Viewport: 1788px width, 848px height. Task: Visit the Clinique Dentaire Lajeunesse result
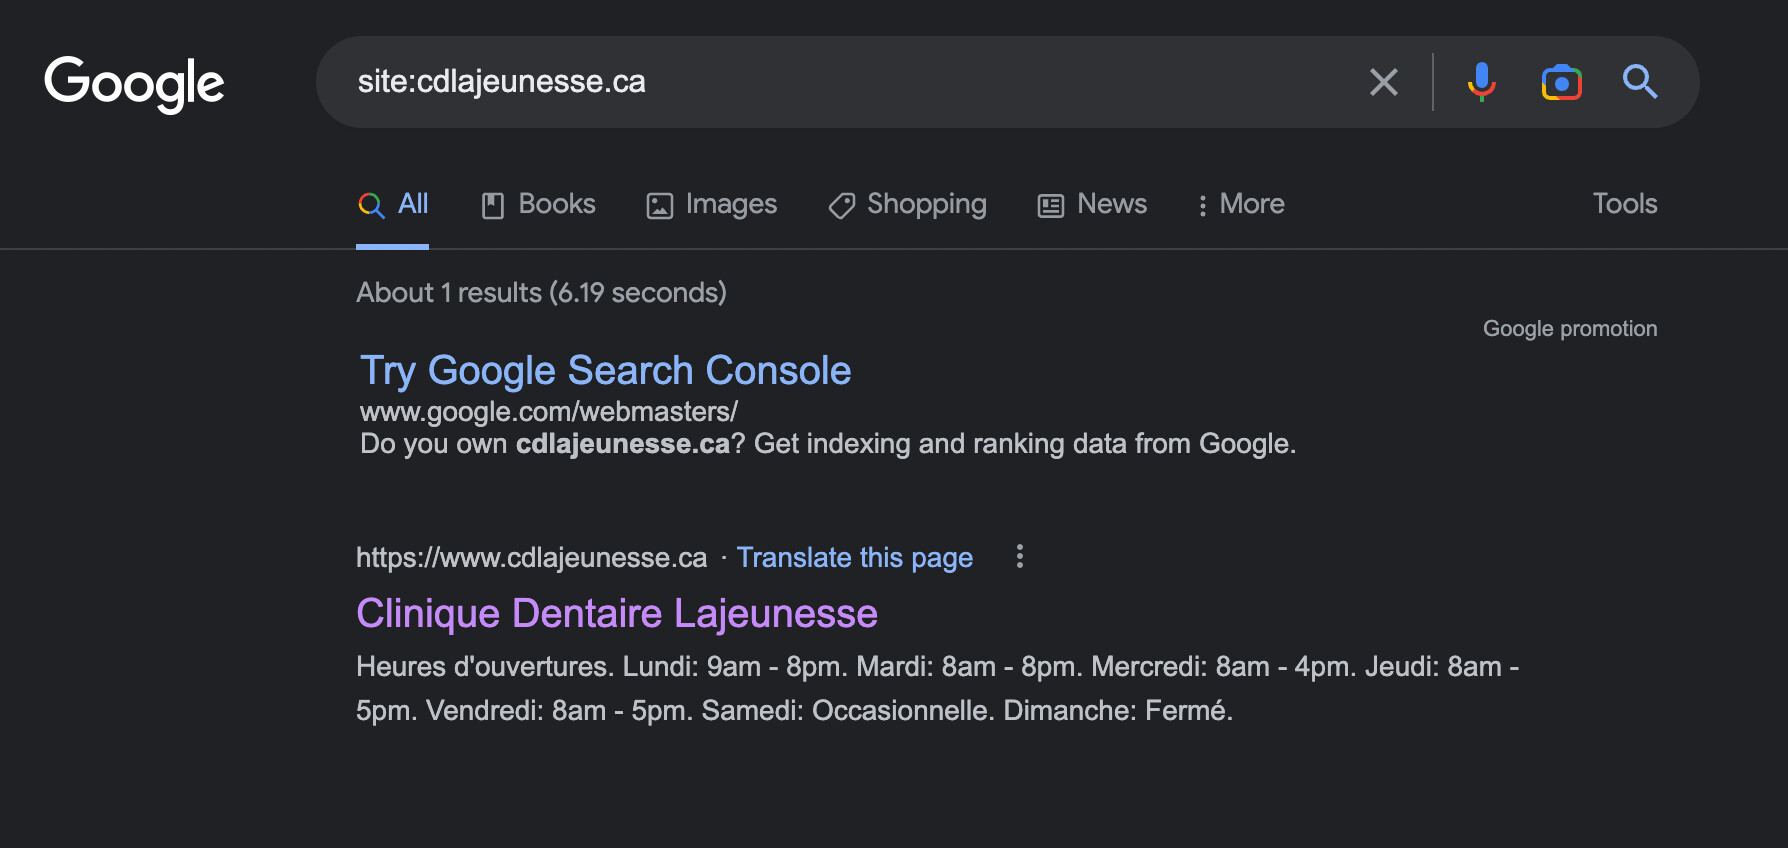pos(616,613)
